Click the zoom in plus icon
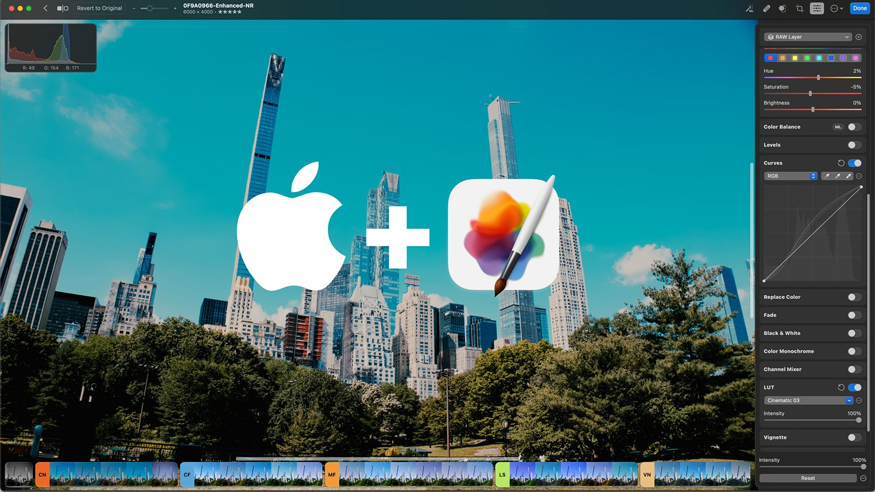 click(x=175, y=8)
